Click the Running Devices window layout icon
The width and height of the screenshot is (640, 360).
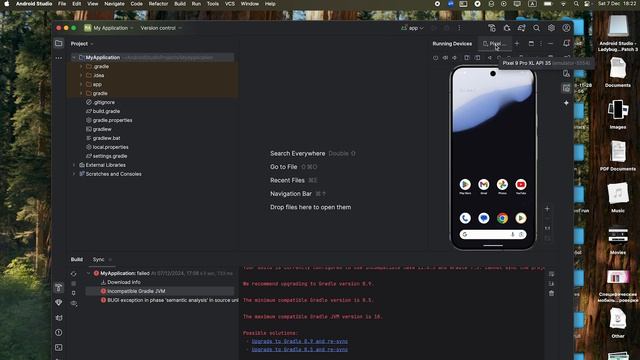click(531, 43)
